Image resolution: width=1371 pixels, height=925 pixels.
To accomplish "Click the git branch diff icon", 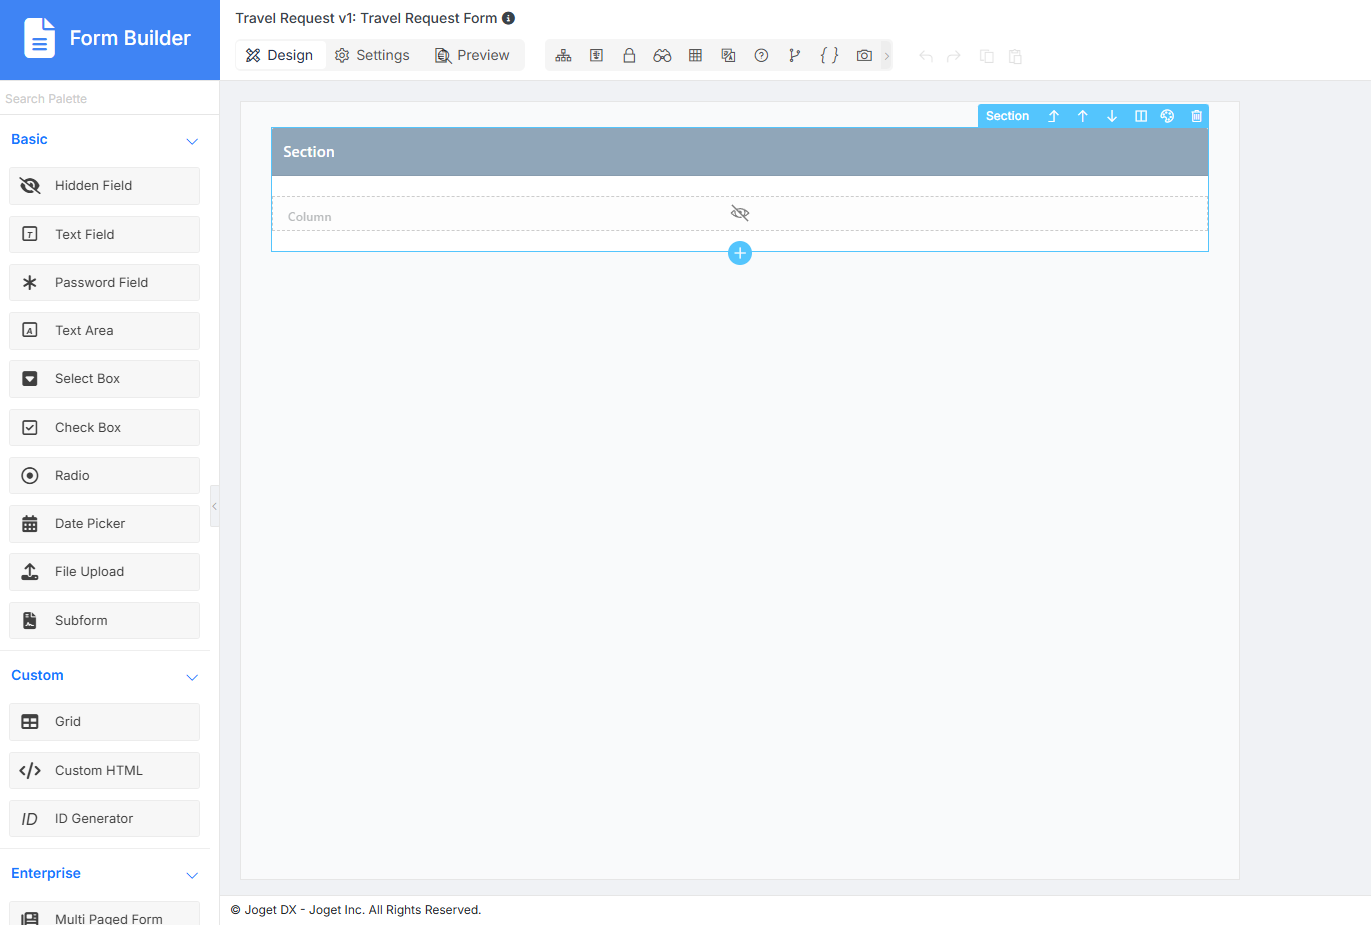I will click(794, 56).
